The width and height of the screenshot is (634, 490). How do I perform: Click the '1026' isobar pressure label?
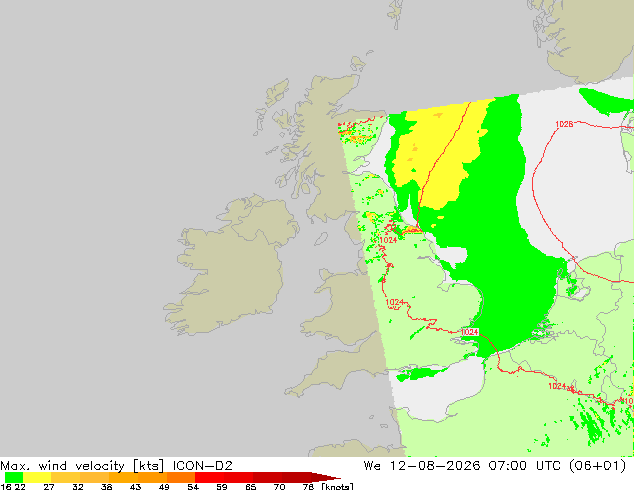pyautogui.click(x=564, y=124)
